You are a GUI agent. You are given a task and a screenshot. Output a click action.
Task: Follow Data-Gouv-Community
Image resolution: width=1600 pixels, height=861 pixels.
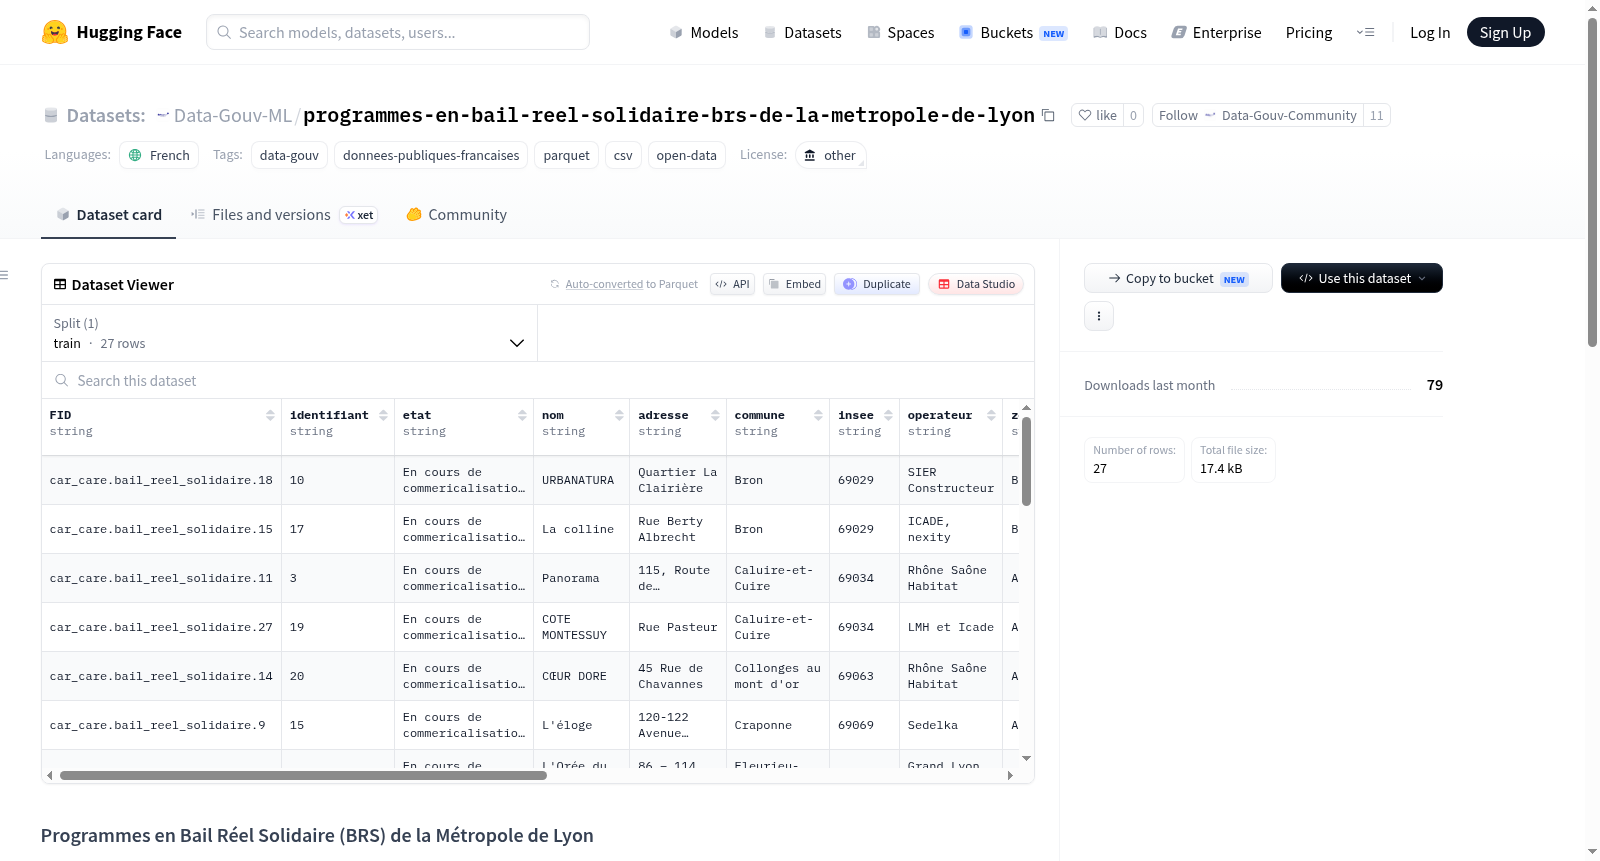pos(1257,115)
